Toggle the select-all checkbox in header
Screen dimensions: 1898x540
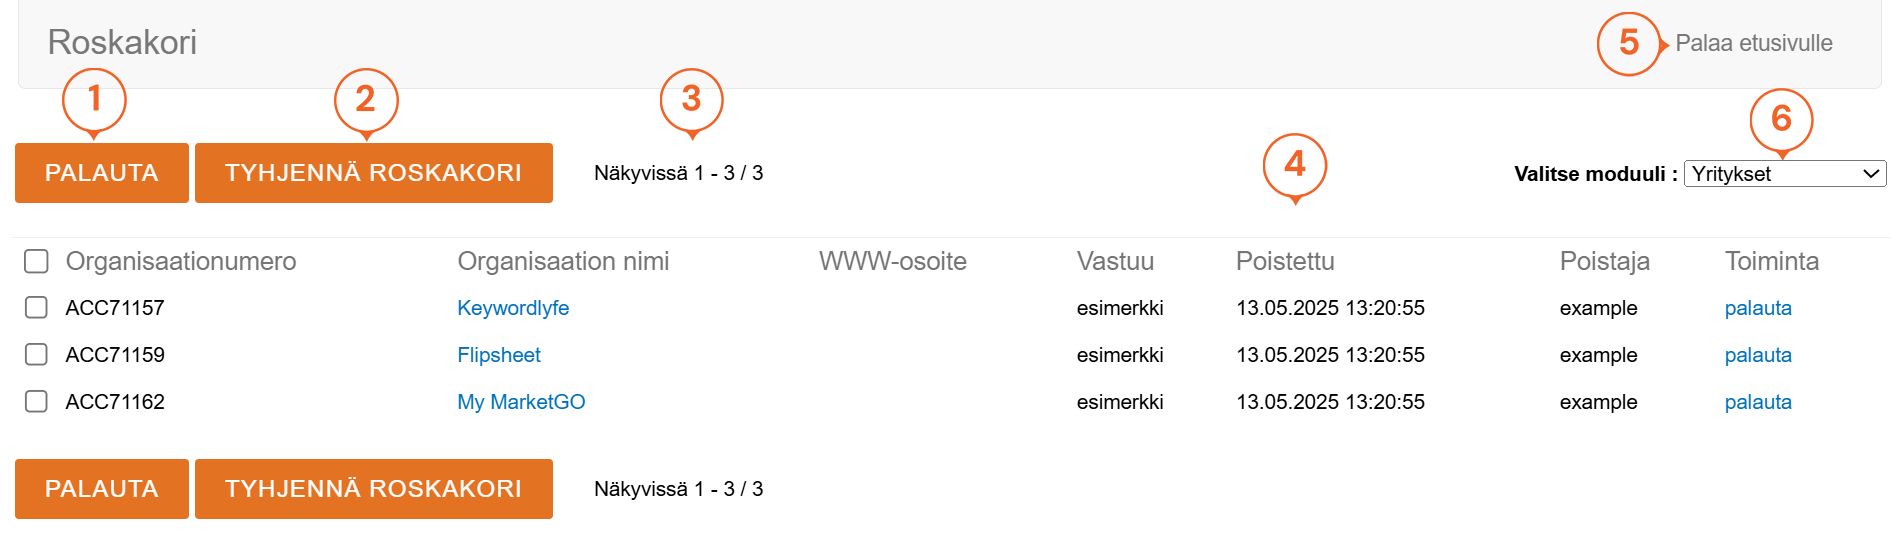point(37,262)
